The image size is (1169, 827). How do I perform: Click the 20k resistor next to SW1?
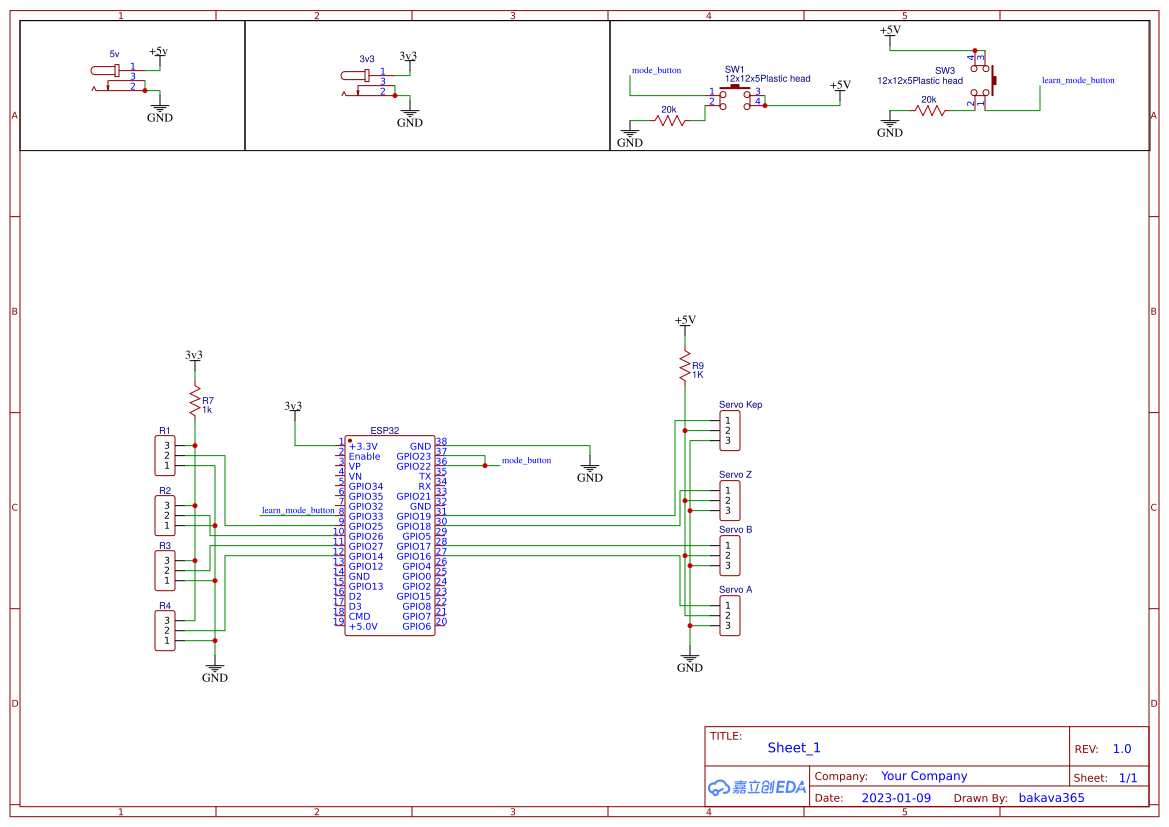pos(668,120)
